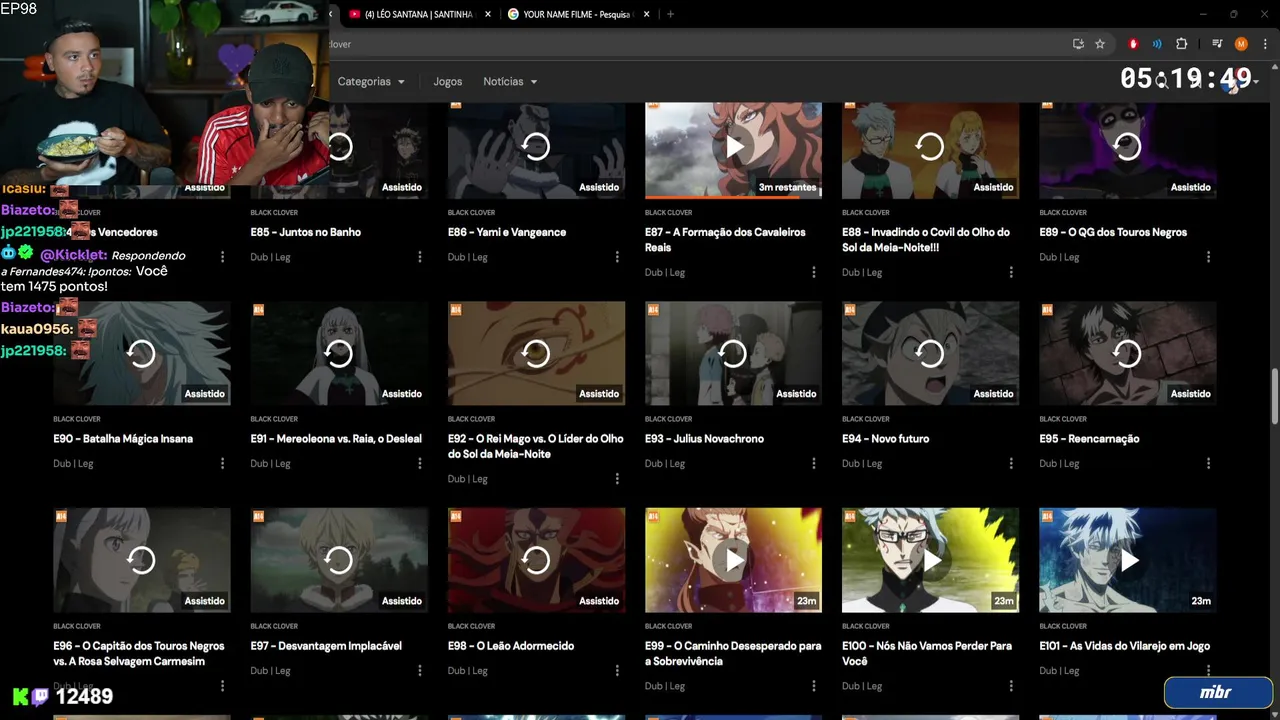This screenshot has width=1280, height=720.
Task: Open more options for E98 O Leão Adormecido
Action: [617, 671]
